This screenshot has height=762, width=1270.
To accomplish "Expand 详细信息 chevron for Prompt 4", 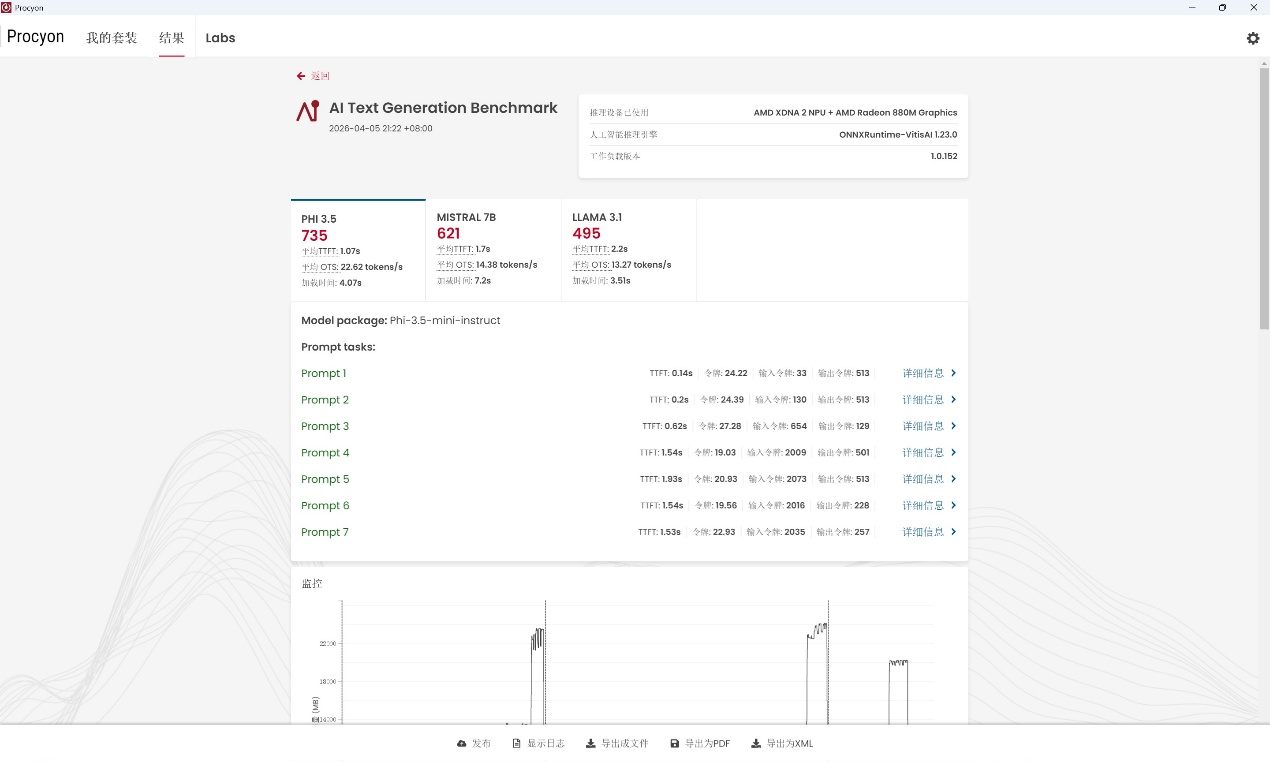I will point(954,453).
